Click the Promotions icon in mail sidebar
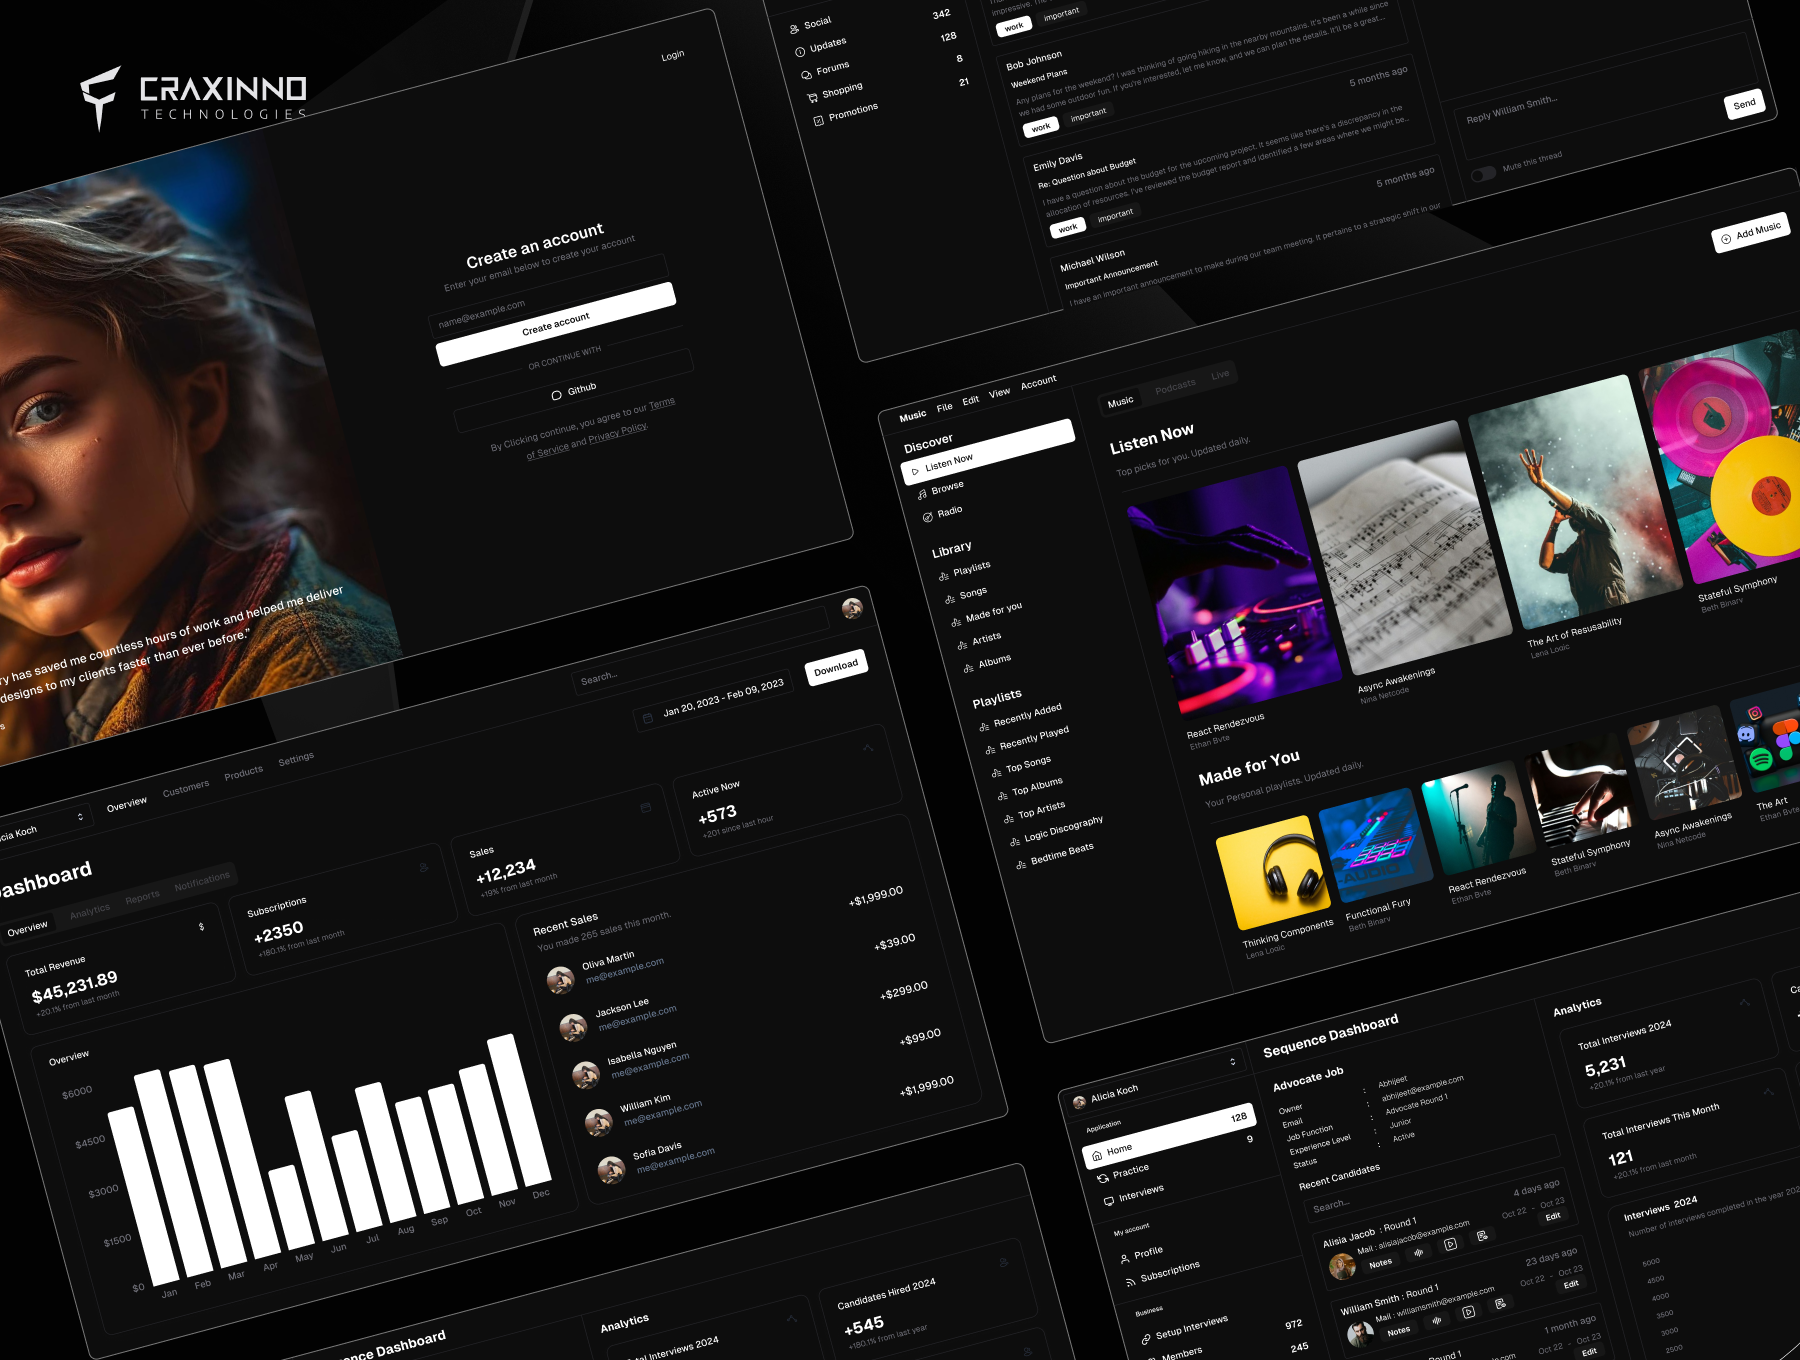 pyautogui.click(x=818, y=120)
